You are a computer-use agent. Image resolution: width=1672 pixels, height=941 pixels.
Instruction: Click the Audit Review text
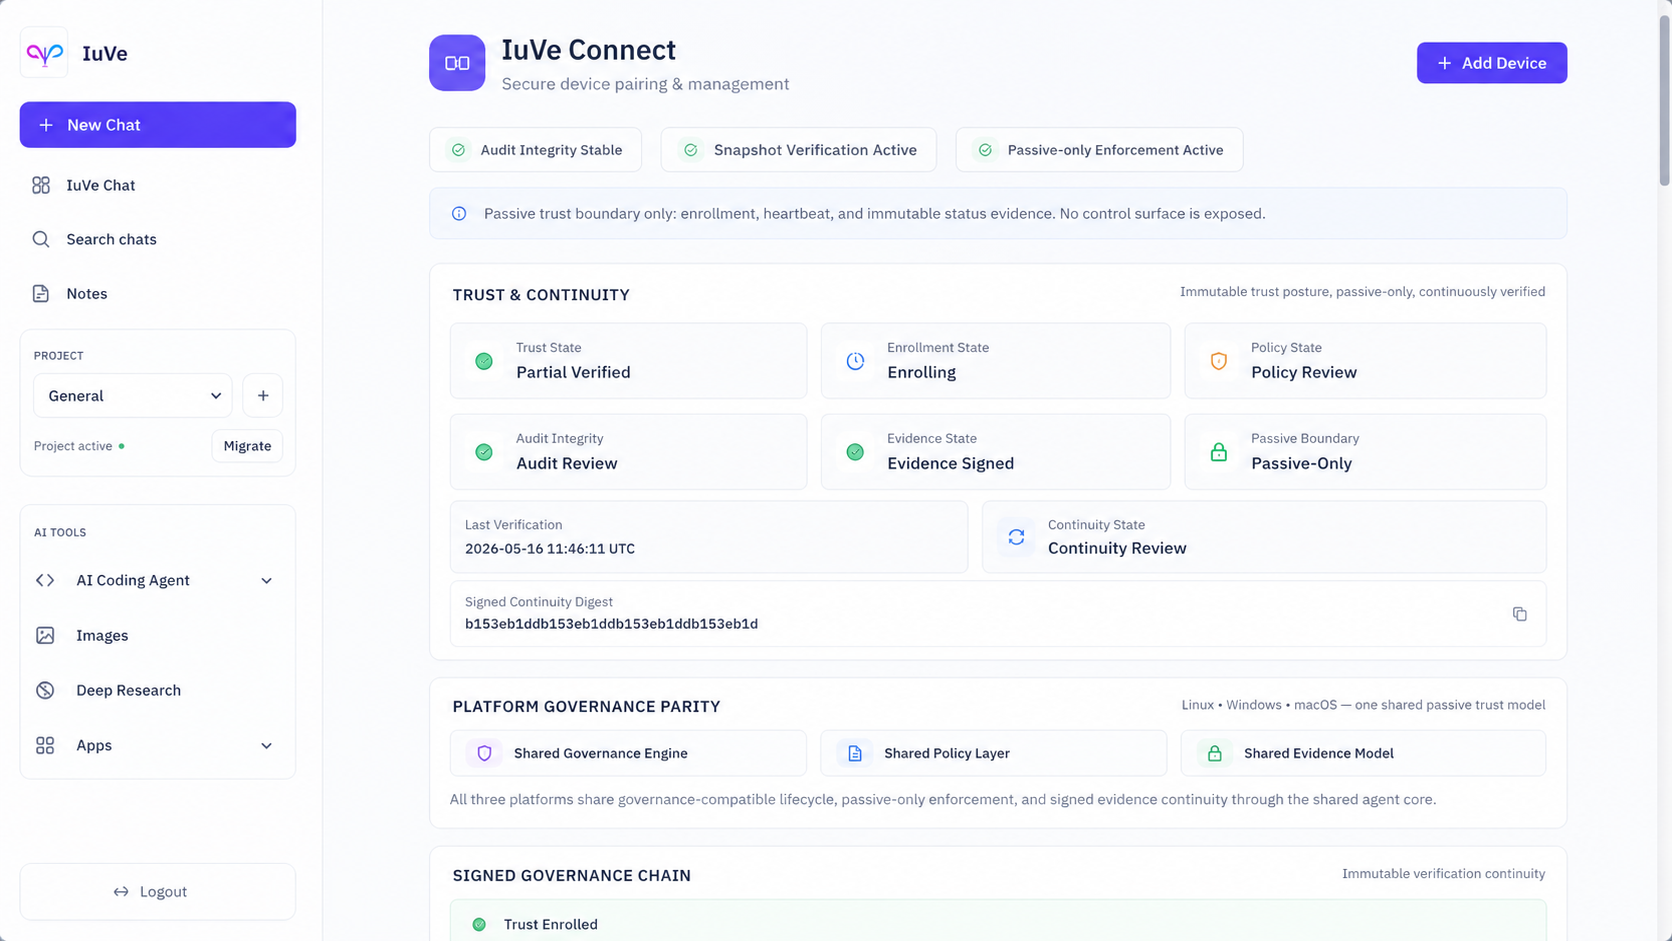567,463
